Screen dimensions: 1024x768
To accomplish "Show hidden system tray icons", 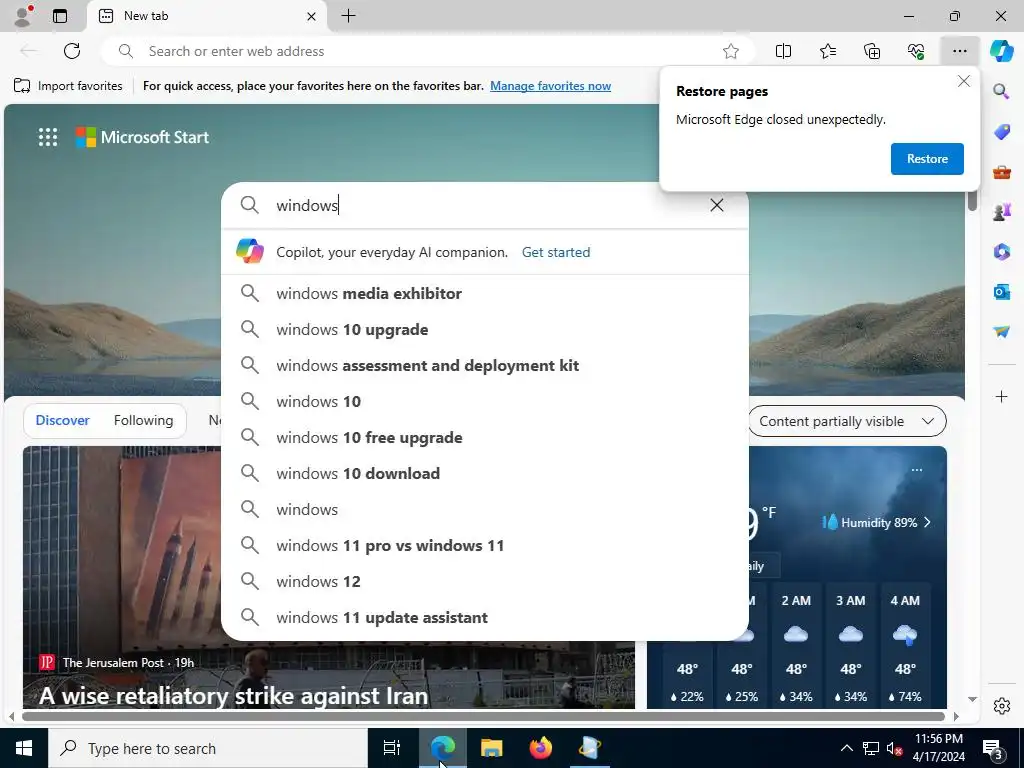I will (846, 748).
